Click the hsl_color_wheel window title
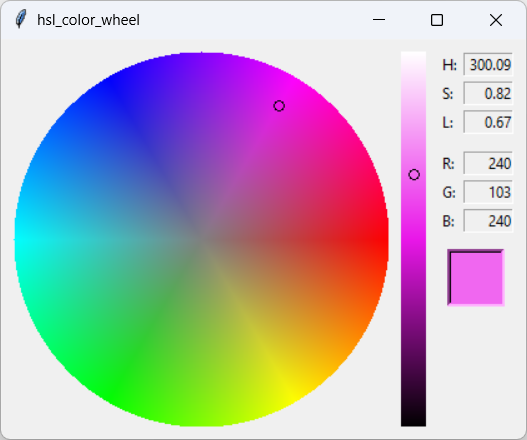 coord(88,20)
